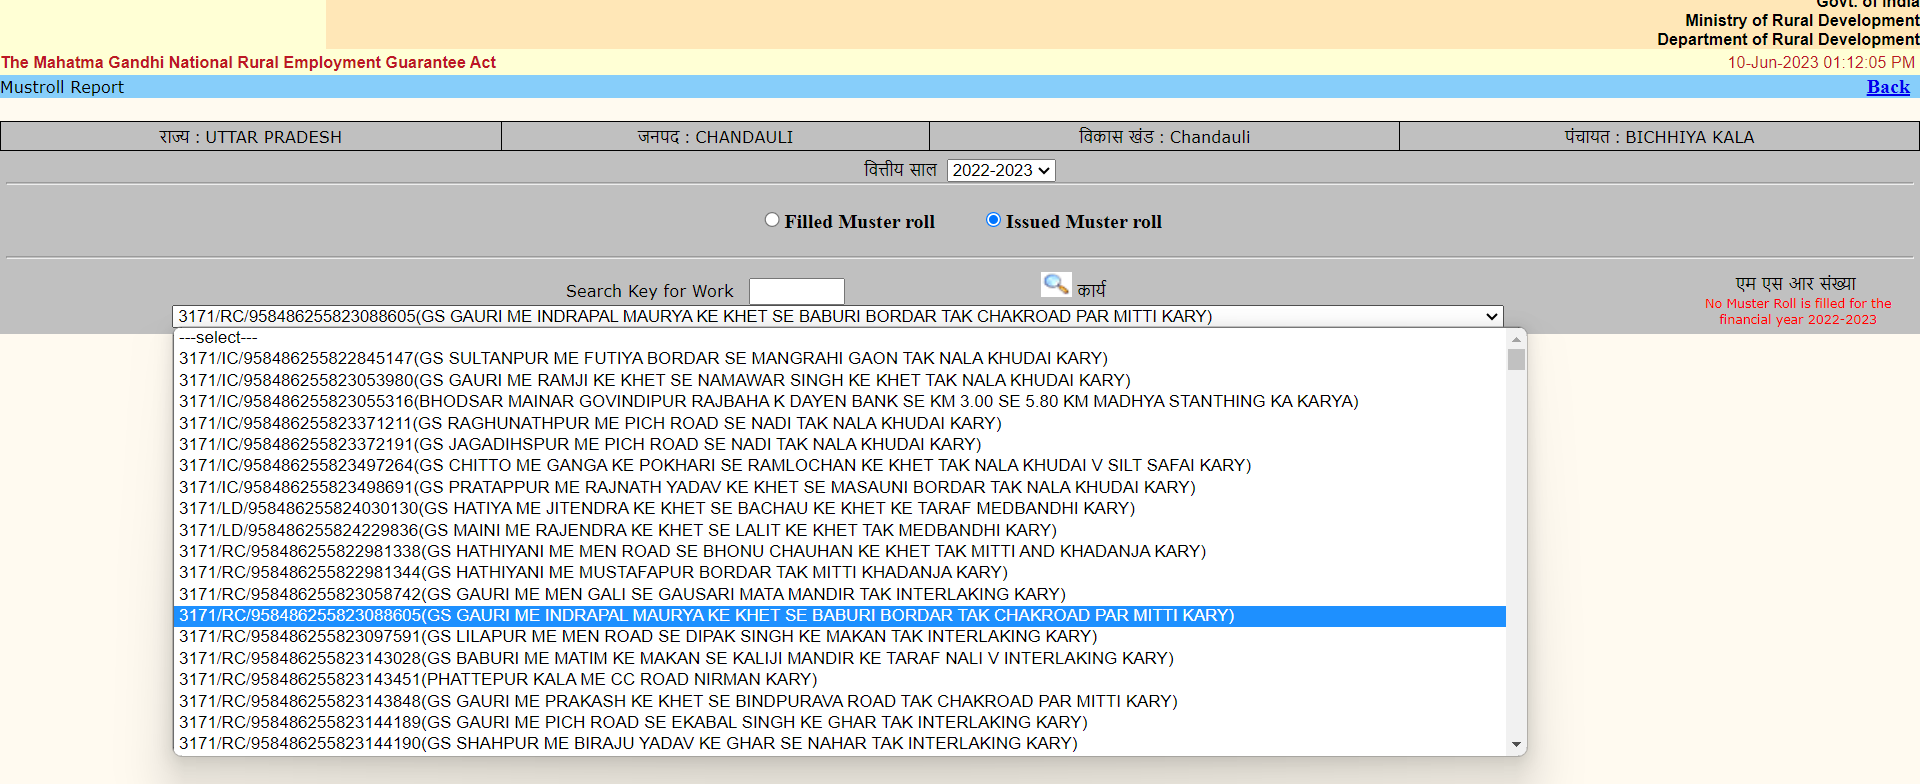Select MAINI ME RAJENDRA KE KHET option

point(617,531)
